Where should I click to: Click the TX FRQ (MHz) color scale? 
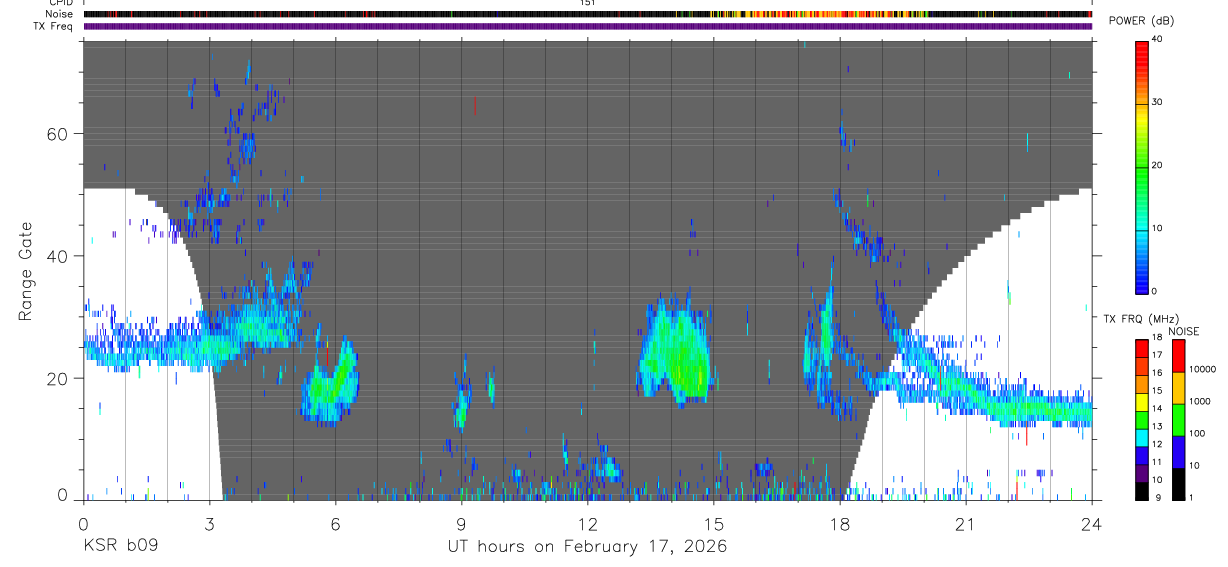tap(1141, 419)
